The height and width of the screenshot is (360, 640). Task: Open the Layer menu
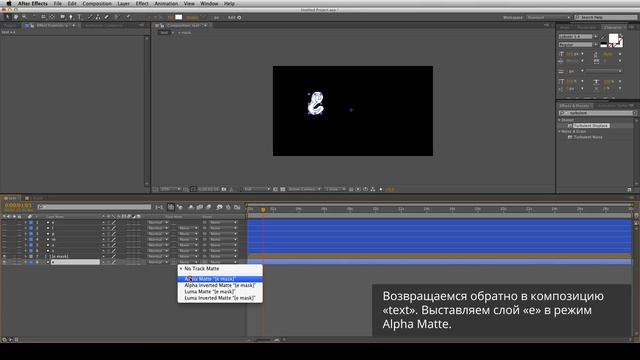pos(124,3)
